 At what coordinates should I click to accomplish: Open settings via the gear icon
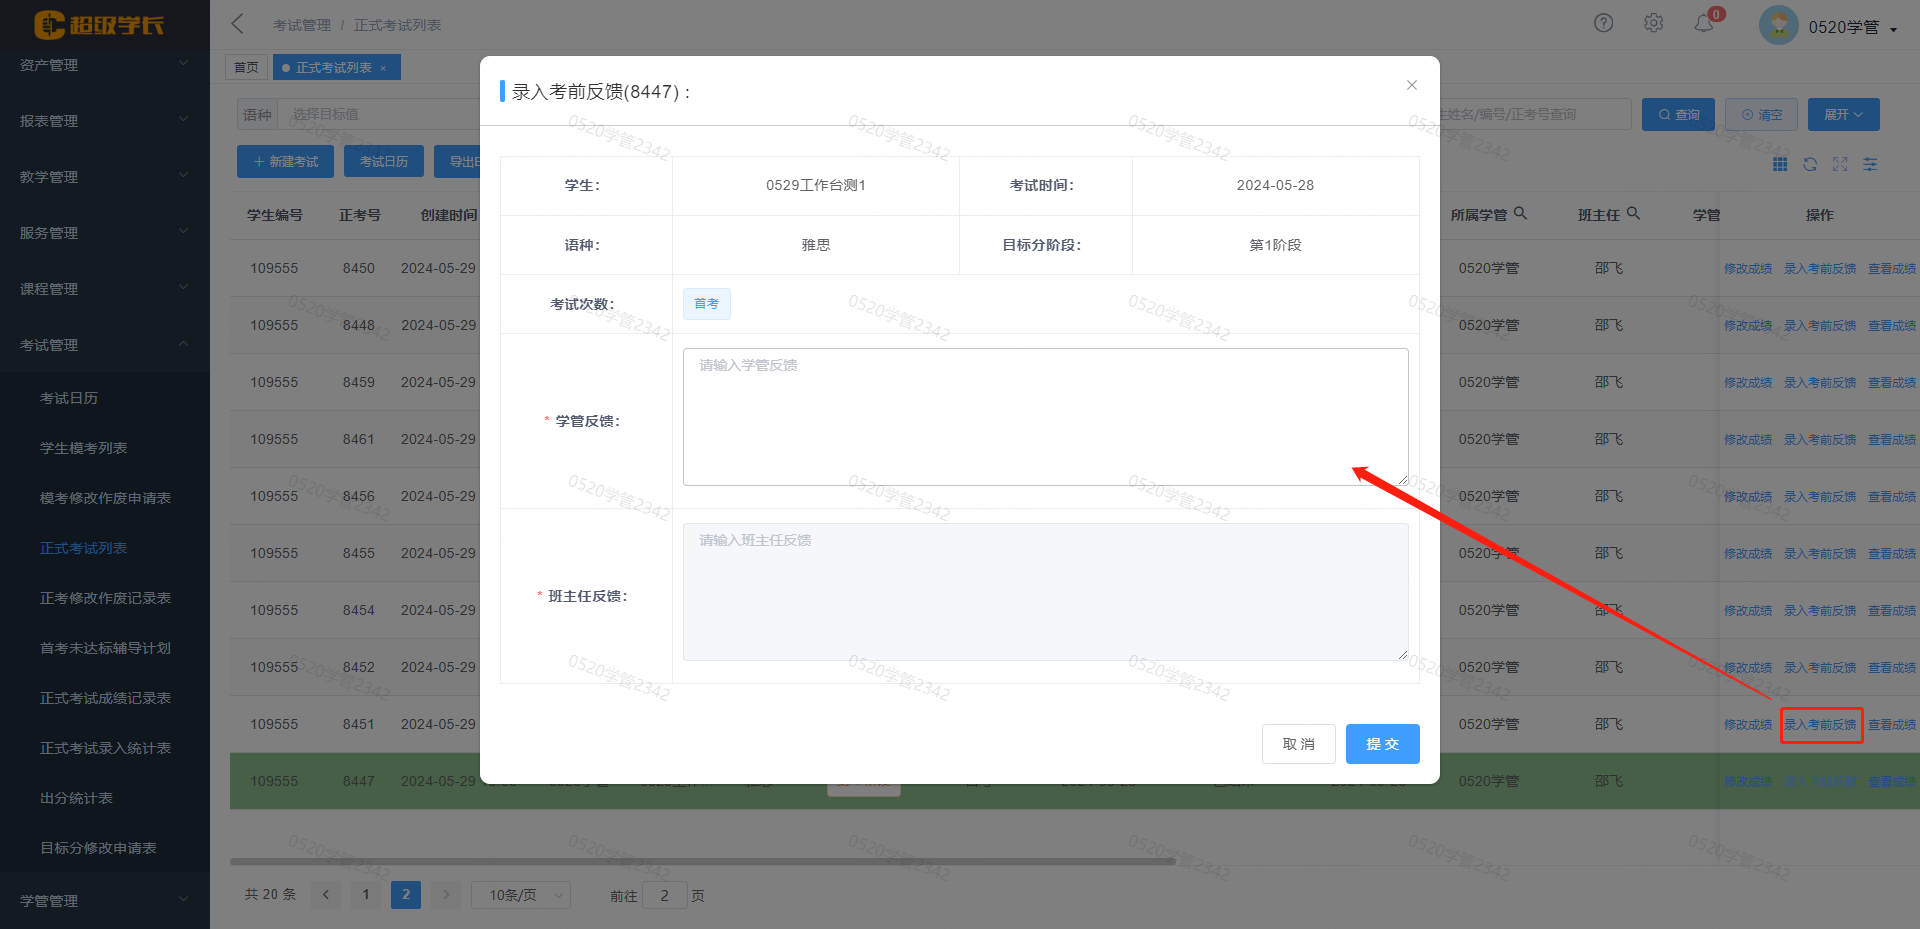(1653, 23)
